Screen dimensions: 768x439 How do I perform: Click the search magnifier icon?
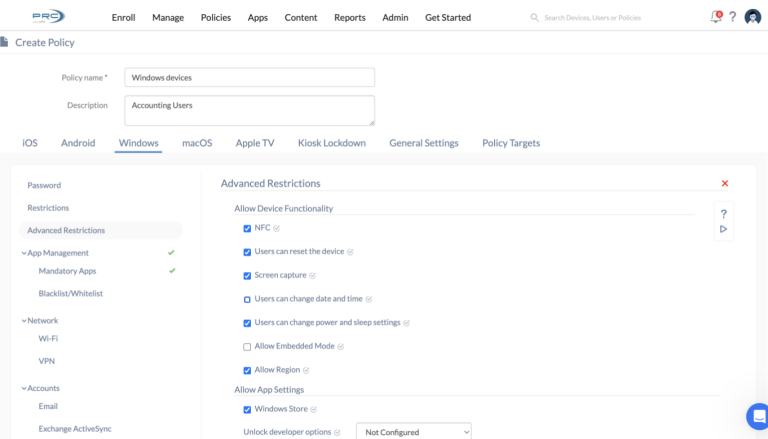(534, 18)
